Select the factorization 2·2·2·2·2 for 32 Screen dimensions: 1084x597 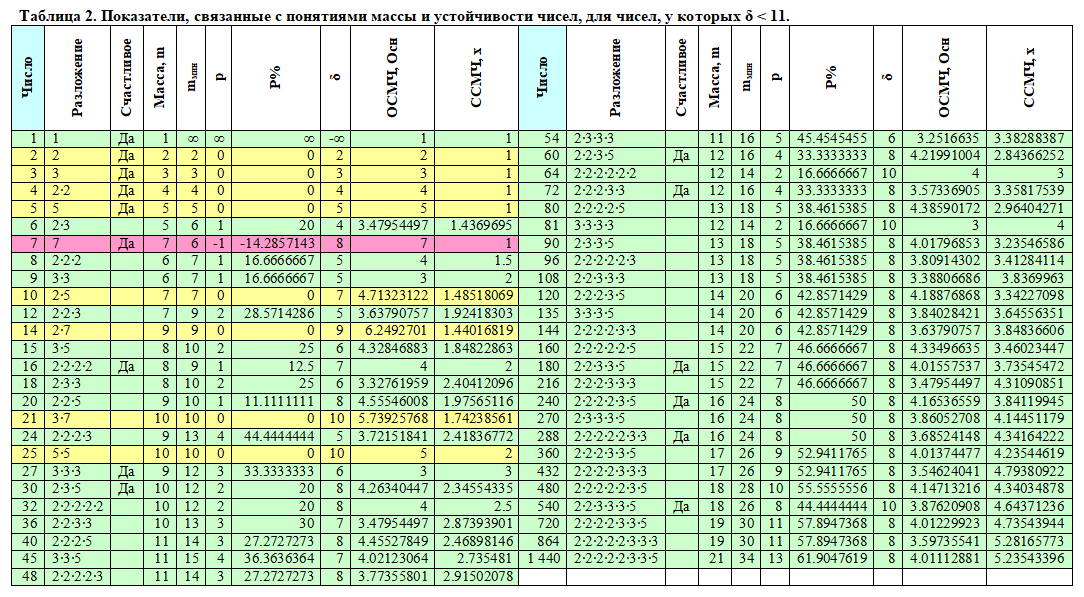(x=77, y=506)
